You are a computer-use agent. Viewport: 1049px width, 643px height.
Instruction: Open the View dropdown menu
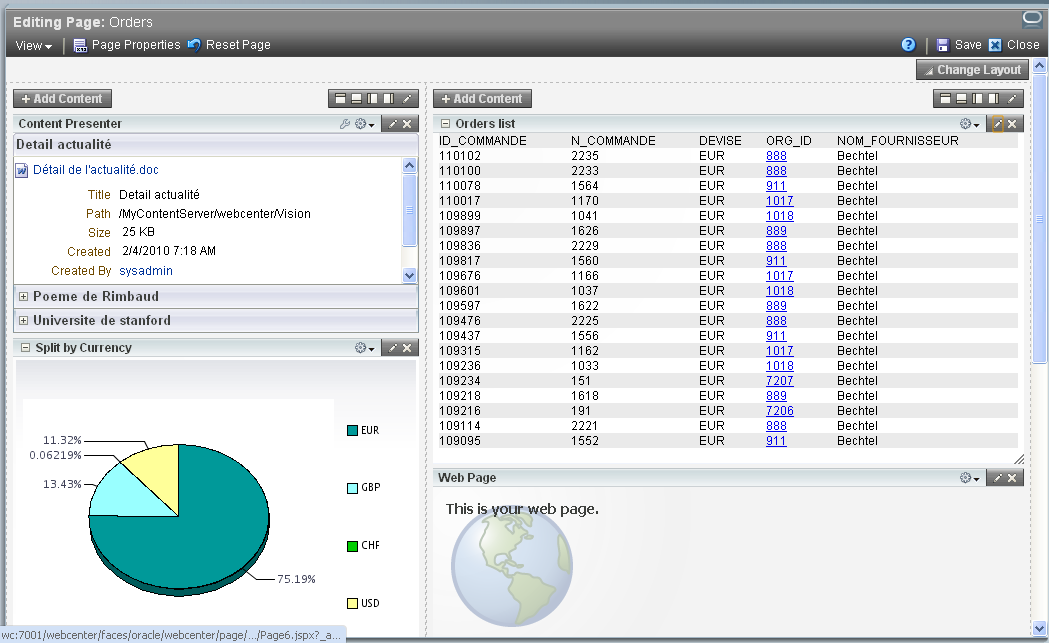pyautogui.click(x=33, y=45)
